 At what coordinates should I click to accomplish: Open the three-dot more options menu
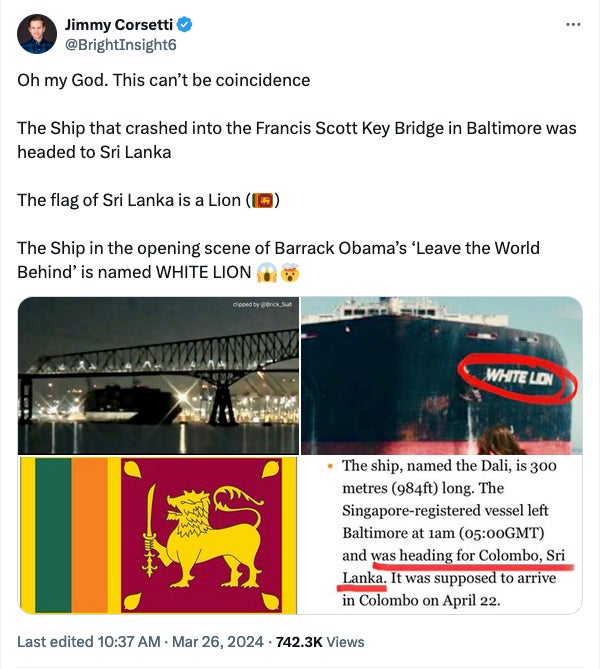572,24
